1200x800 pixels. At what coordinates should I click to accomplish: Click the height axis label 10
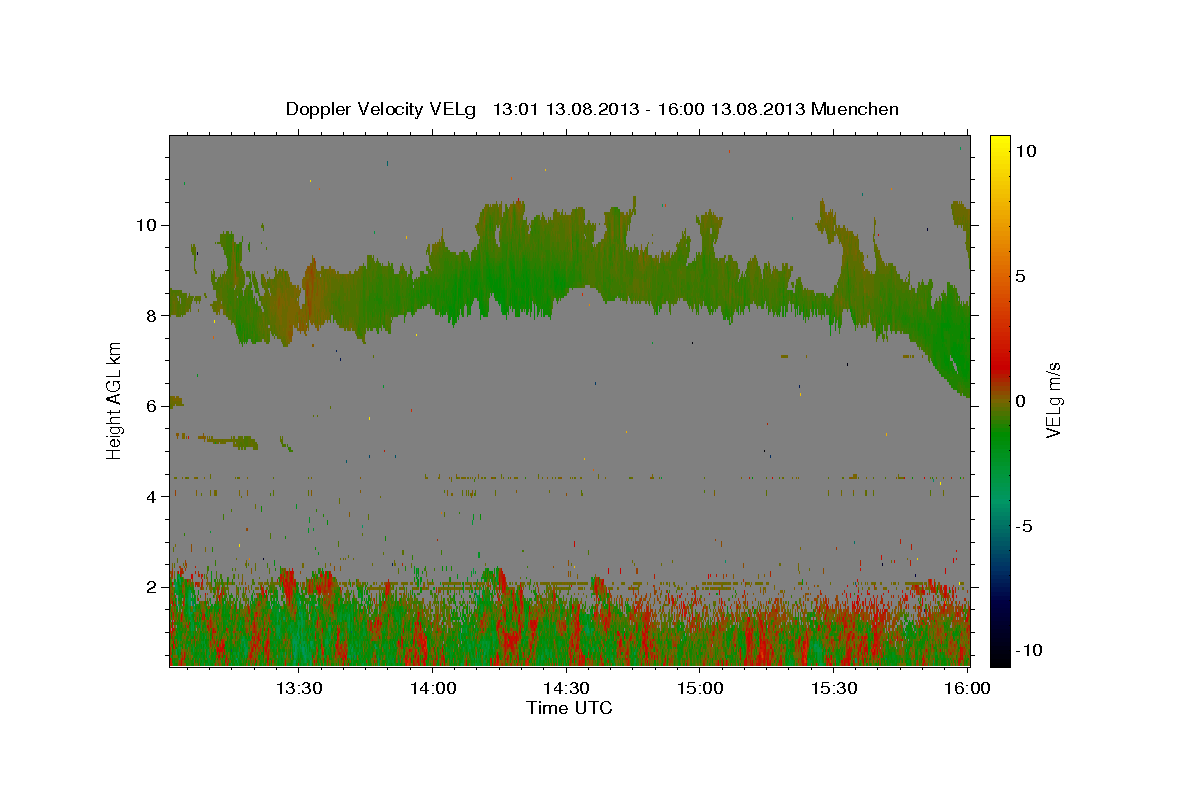146,225
